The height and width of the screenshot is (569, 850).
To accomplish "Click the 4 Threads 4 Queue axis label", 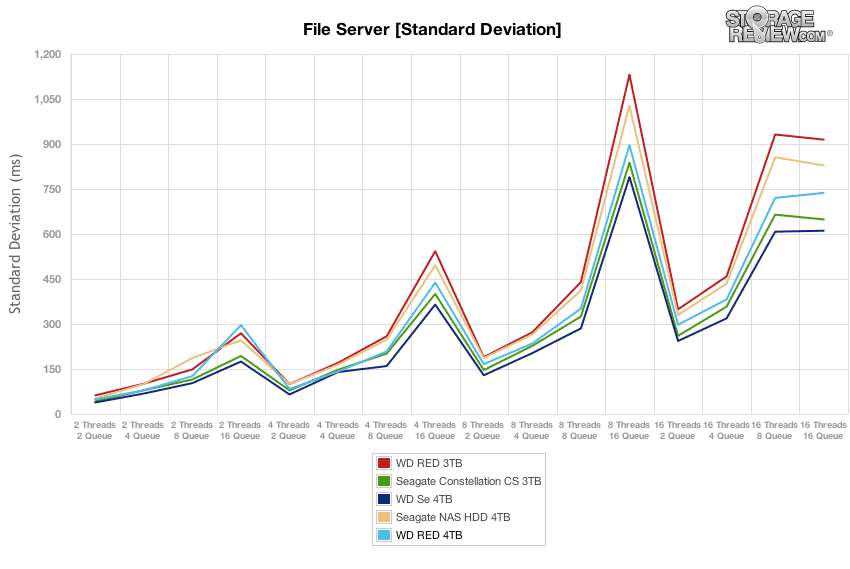I will pyautogui.click(x=337, y=430).
